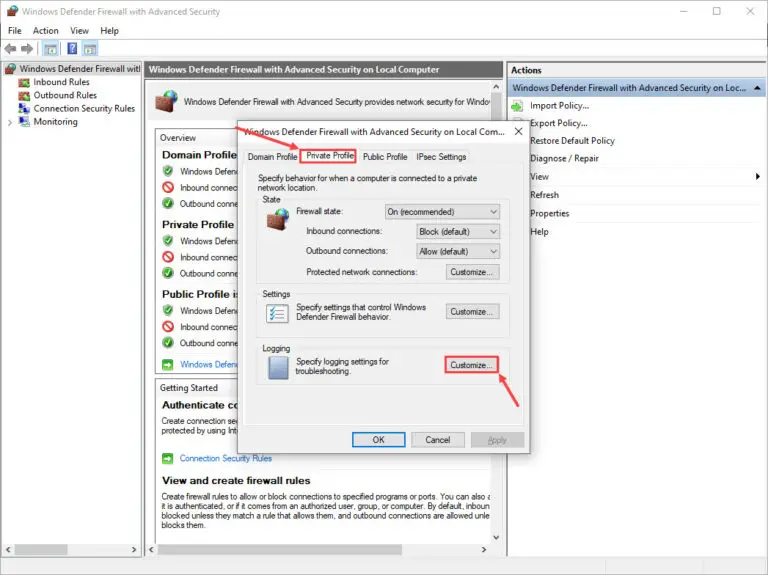Viewport: 768px width, 575px height.
Task: Click the firewall brick icon in State section
Action: tap(278, 219)
